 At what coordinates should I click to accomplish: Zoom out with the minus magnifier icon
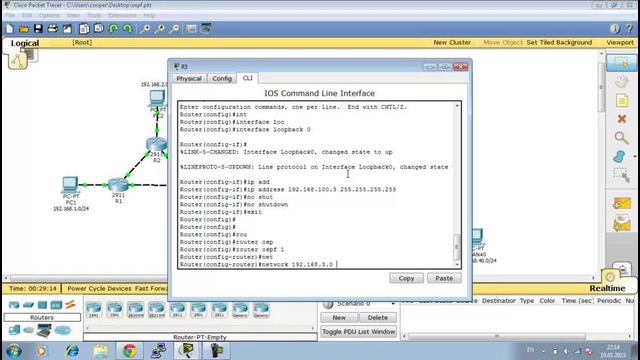tap(174, 29)
